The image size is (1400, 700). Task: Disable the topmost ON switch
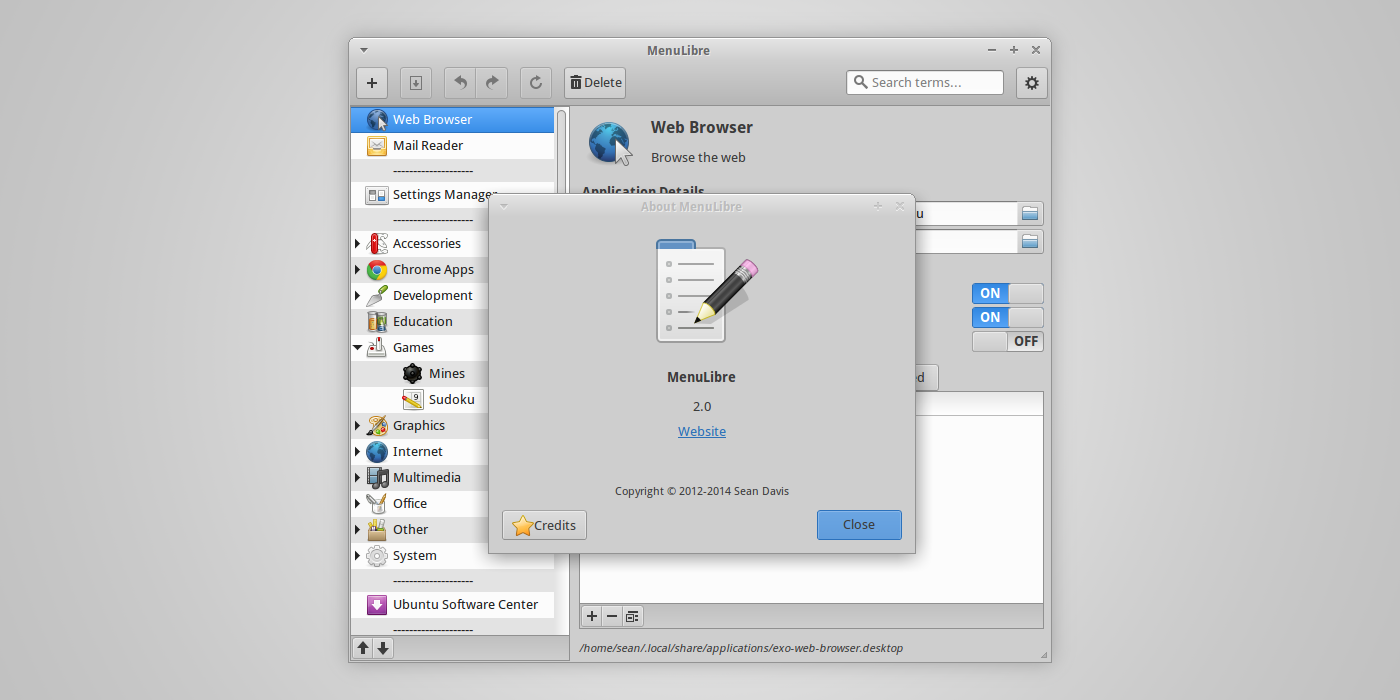click(1007, 293)
